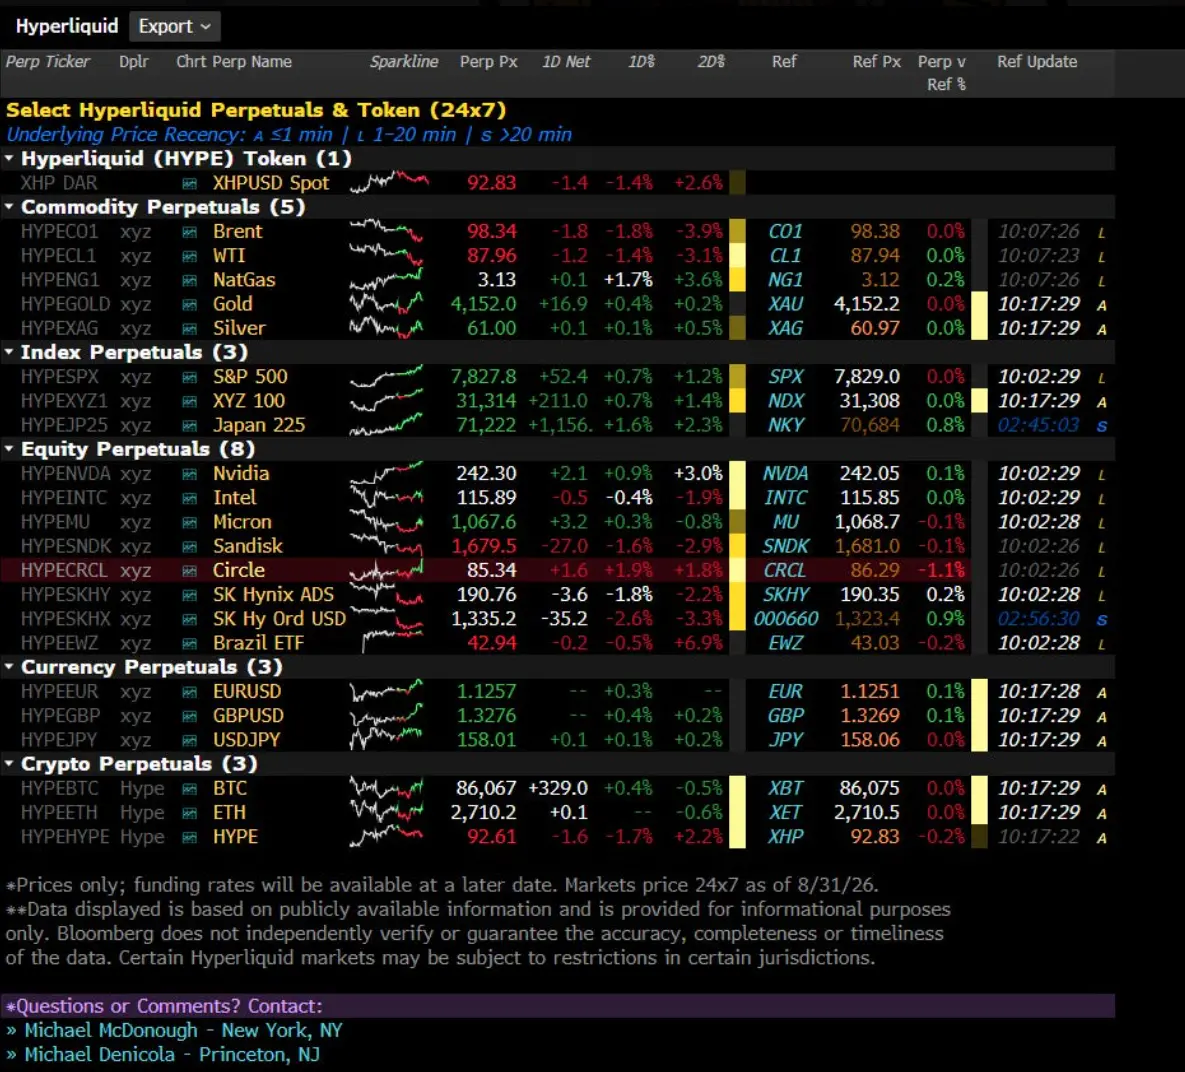Sort by Perp Px column header

coord(488,62)
